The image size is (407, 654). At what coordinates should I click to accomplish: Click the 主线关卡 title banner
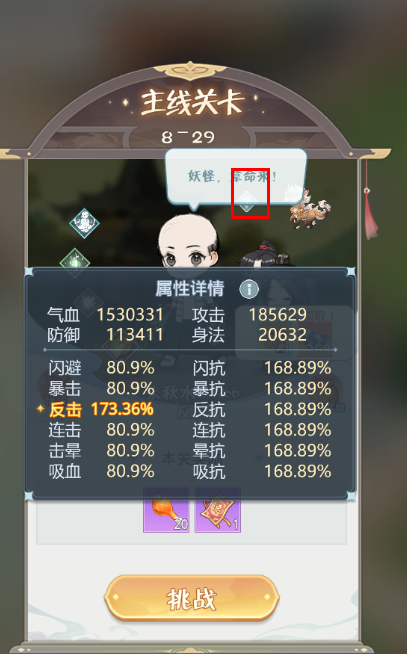[x=192, y=103]
